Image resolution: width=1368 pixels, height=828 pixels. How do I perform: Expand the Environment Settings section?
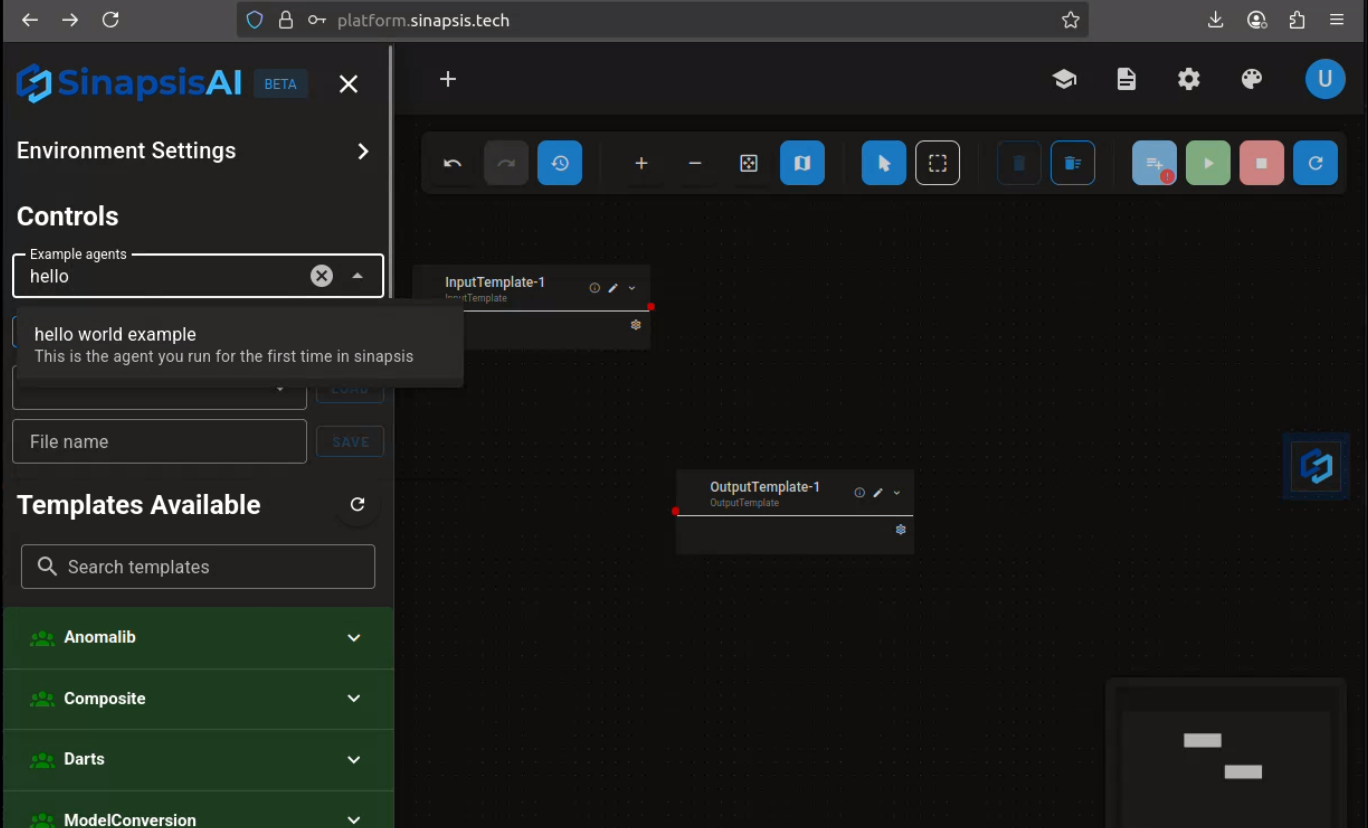(362, 151)
